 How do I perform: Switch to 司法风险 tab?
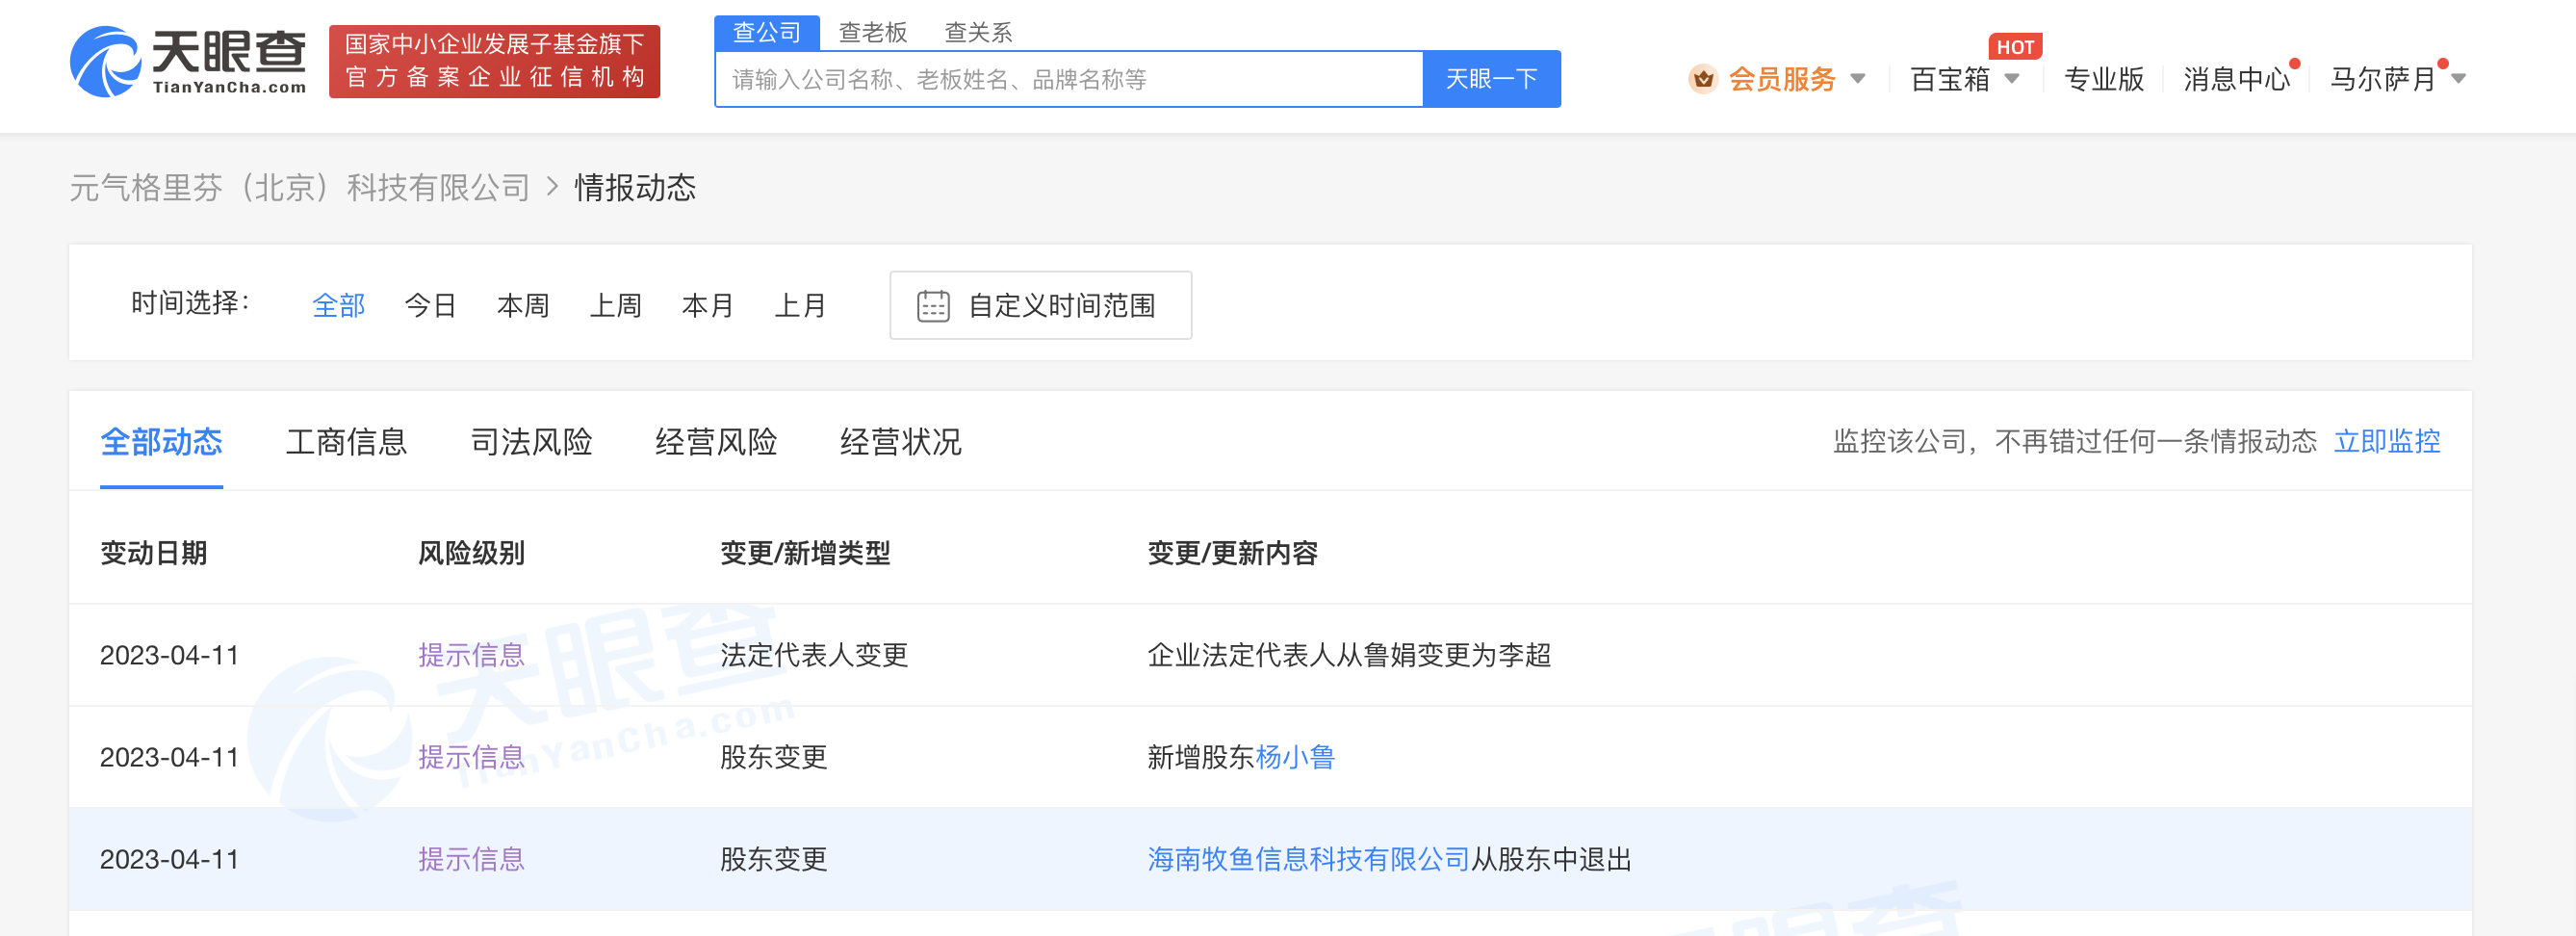point(531,441)
